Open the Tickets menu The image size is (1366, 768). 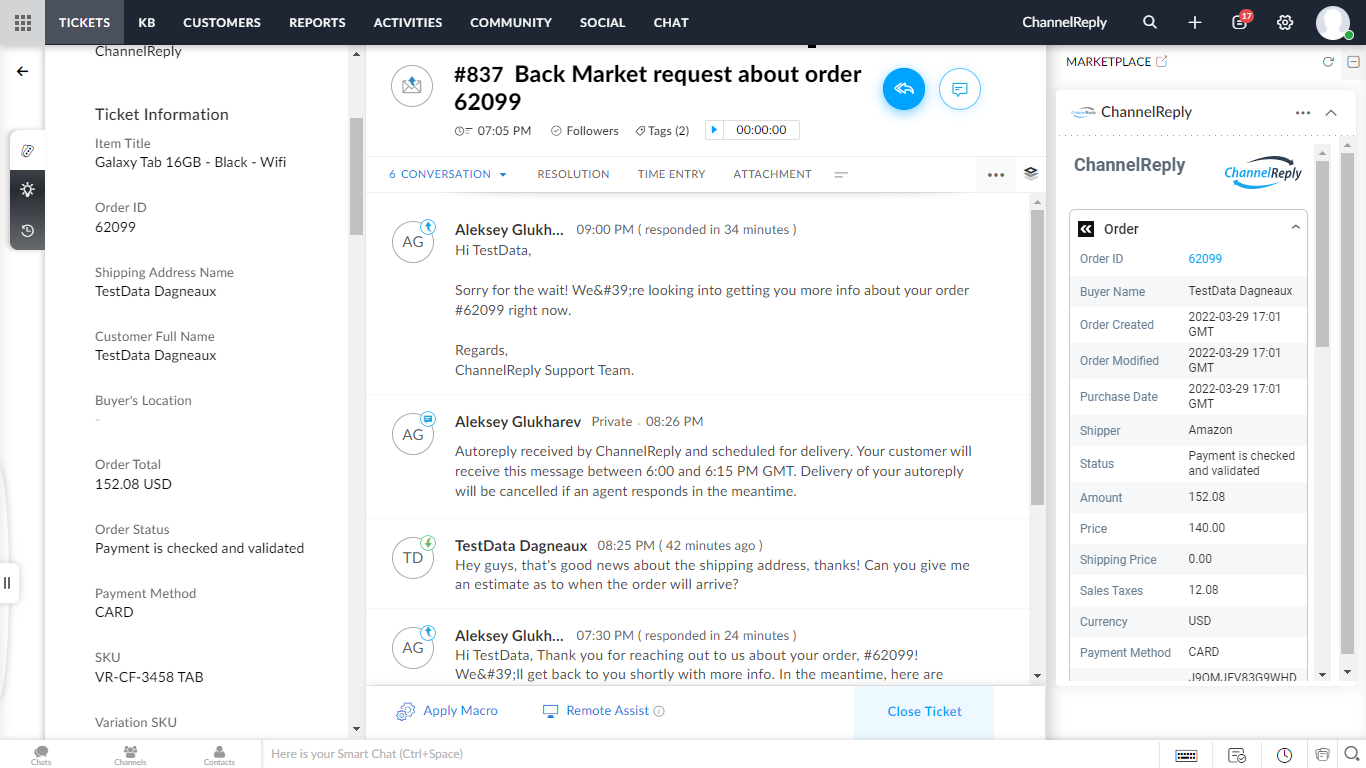84,22
